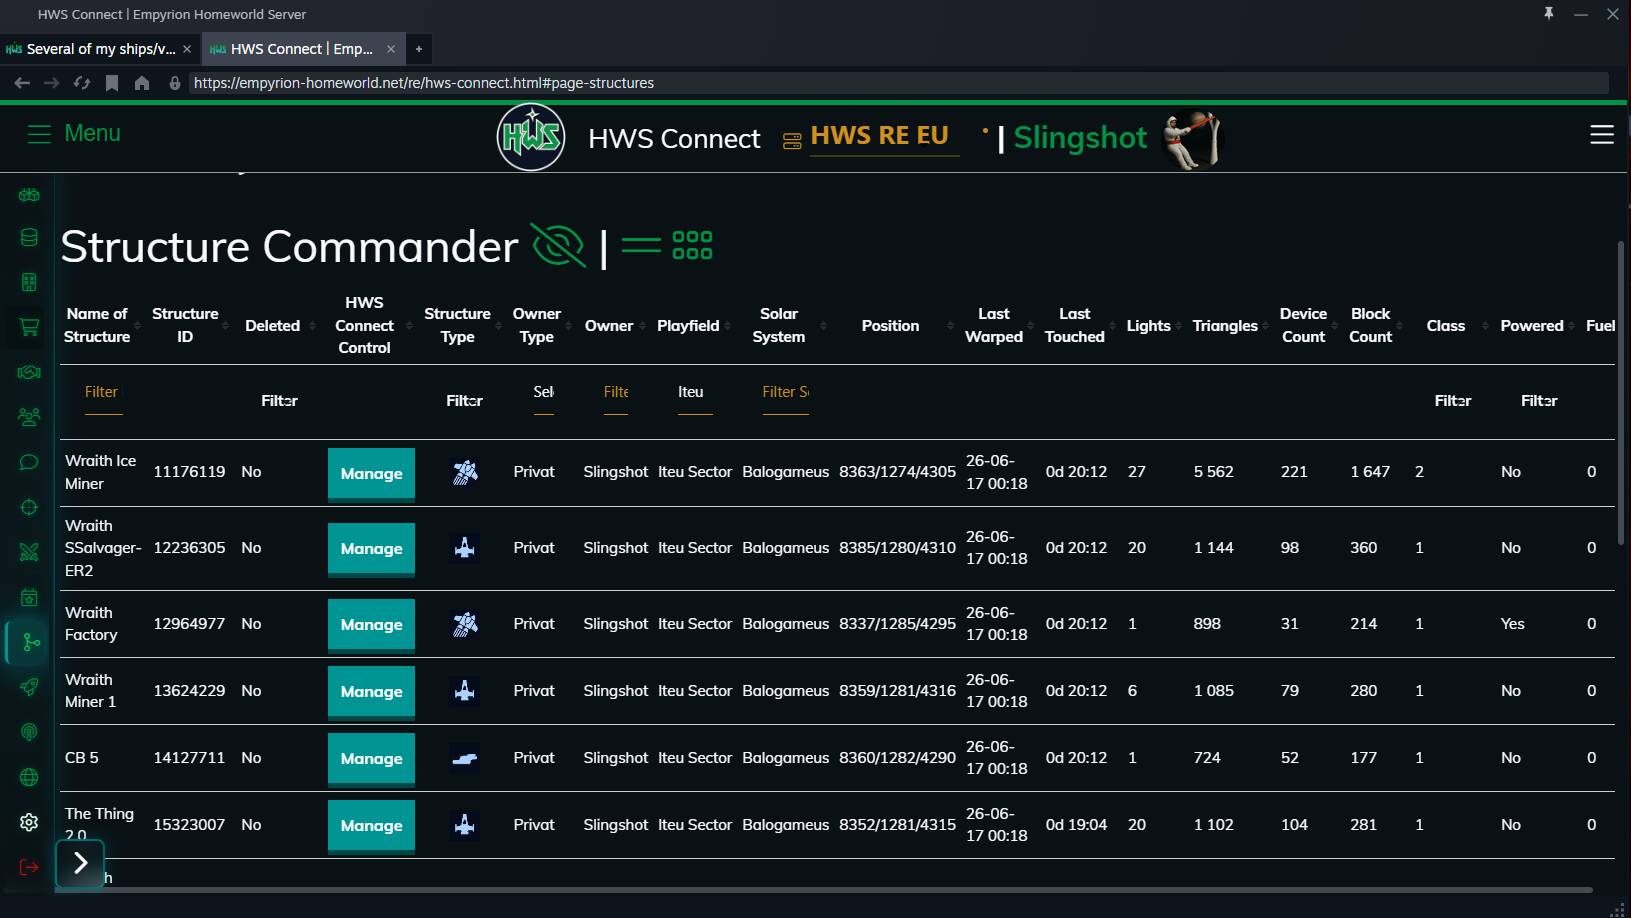This screenshot has width=1631, height=918.
Task: Toggle the crossed-eye visibility next to Structure Commander
Action: tap(558, 245)
